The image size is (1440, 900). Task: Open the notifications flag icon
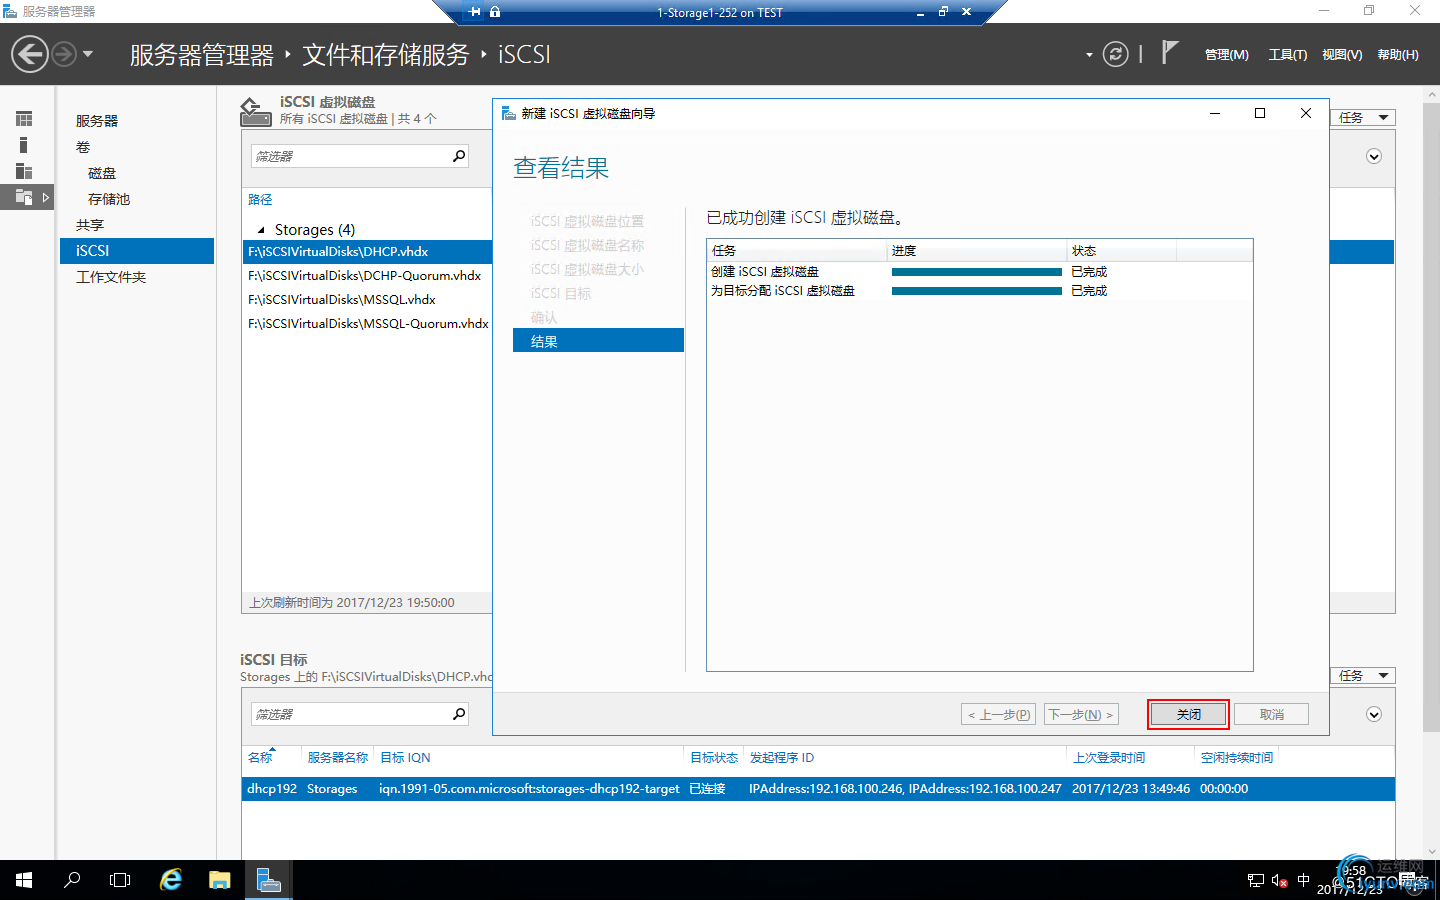(1169, 52)
